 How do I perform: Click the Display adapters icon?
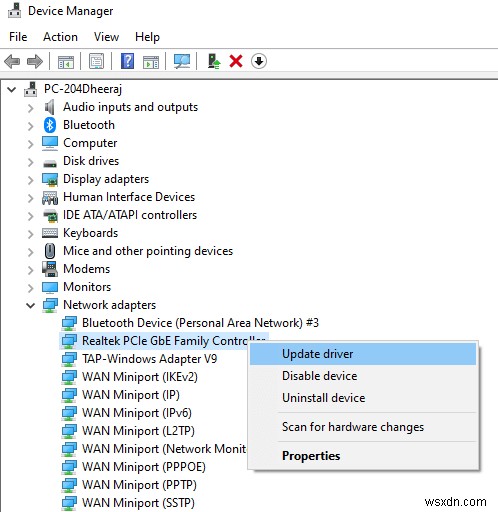coord(50,179)
